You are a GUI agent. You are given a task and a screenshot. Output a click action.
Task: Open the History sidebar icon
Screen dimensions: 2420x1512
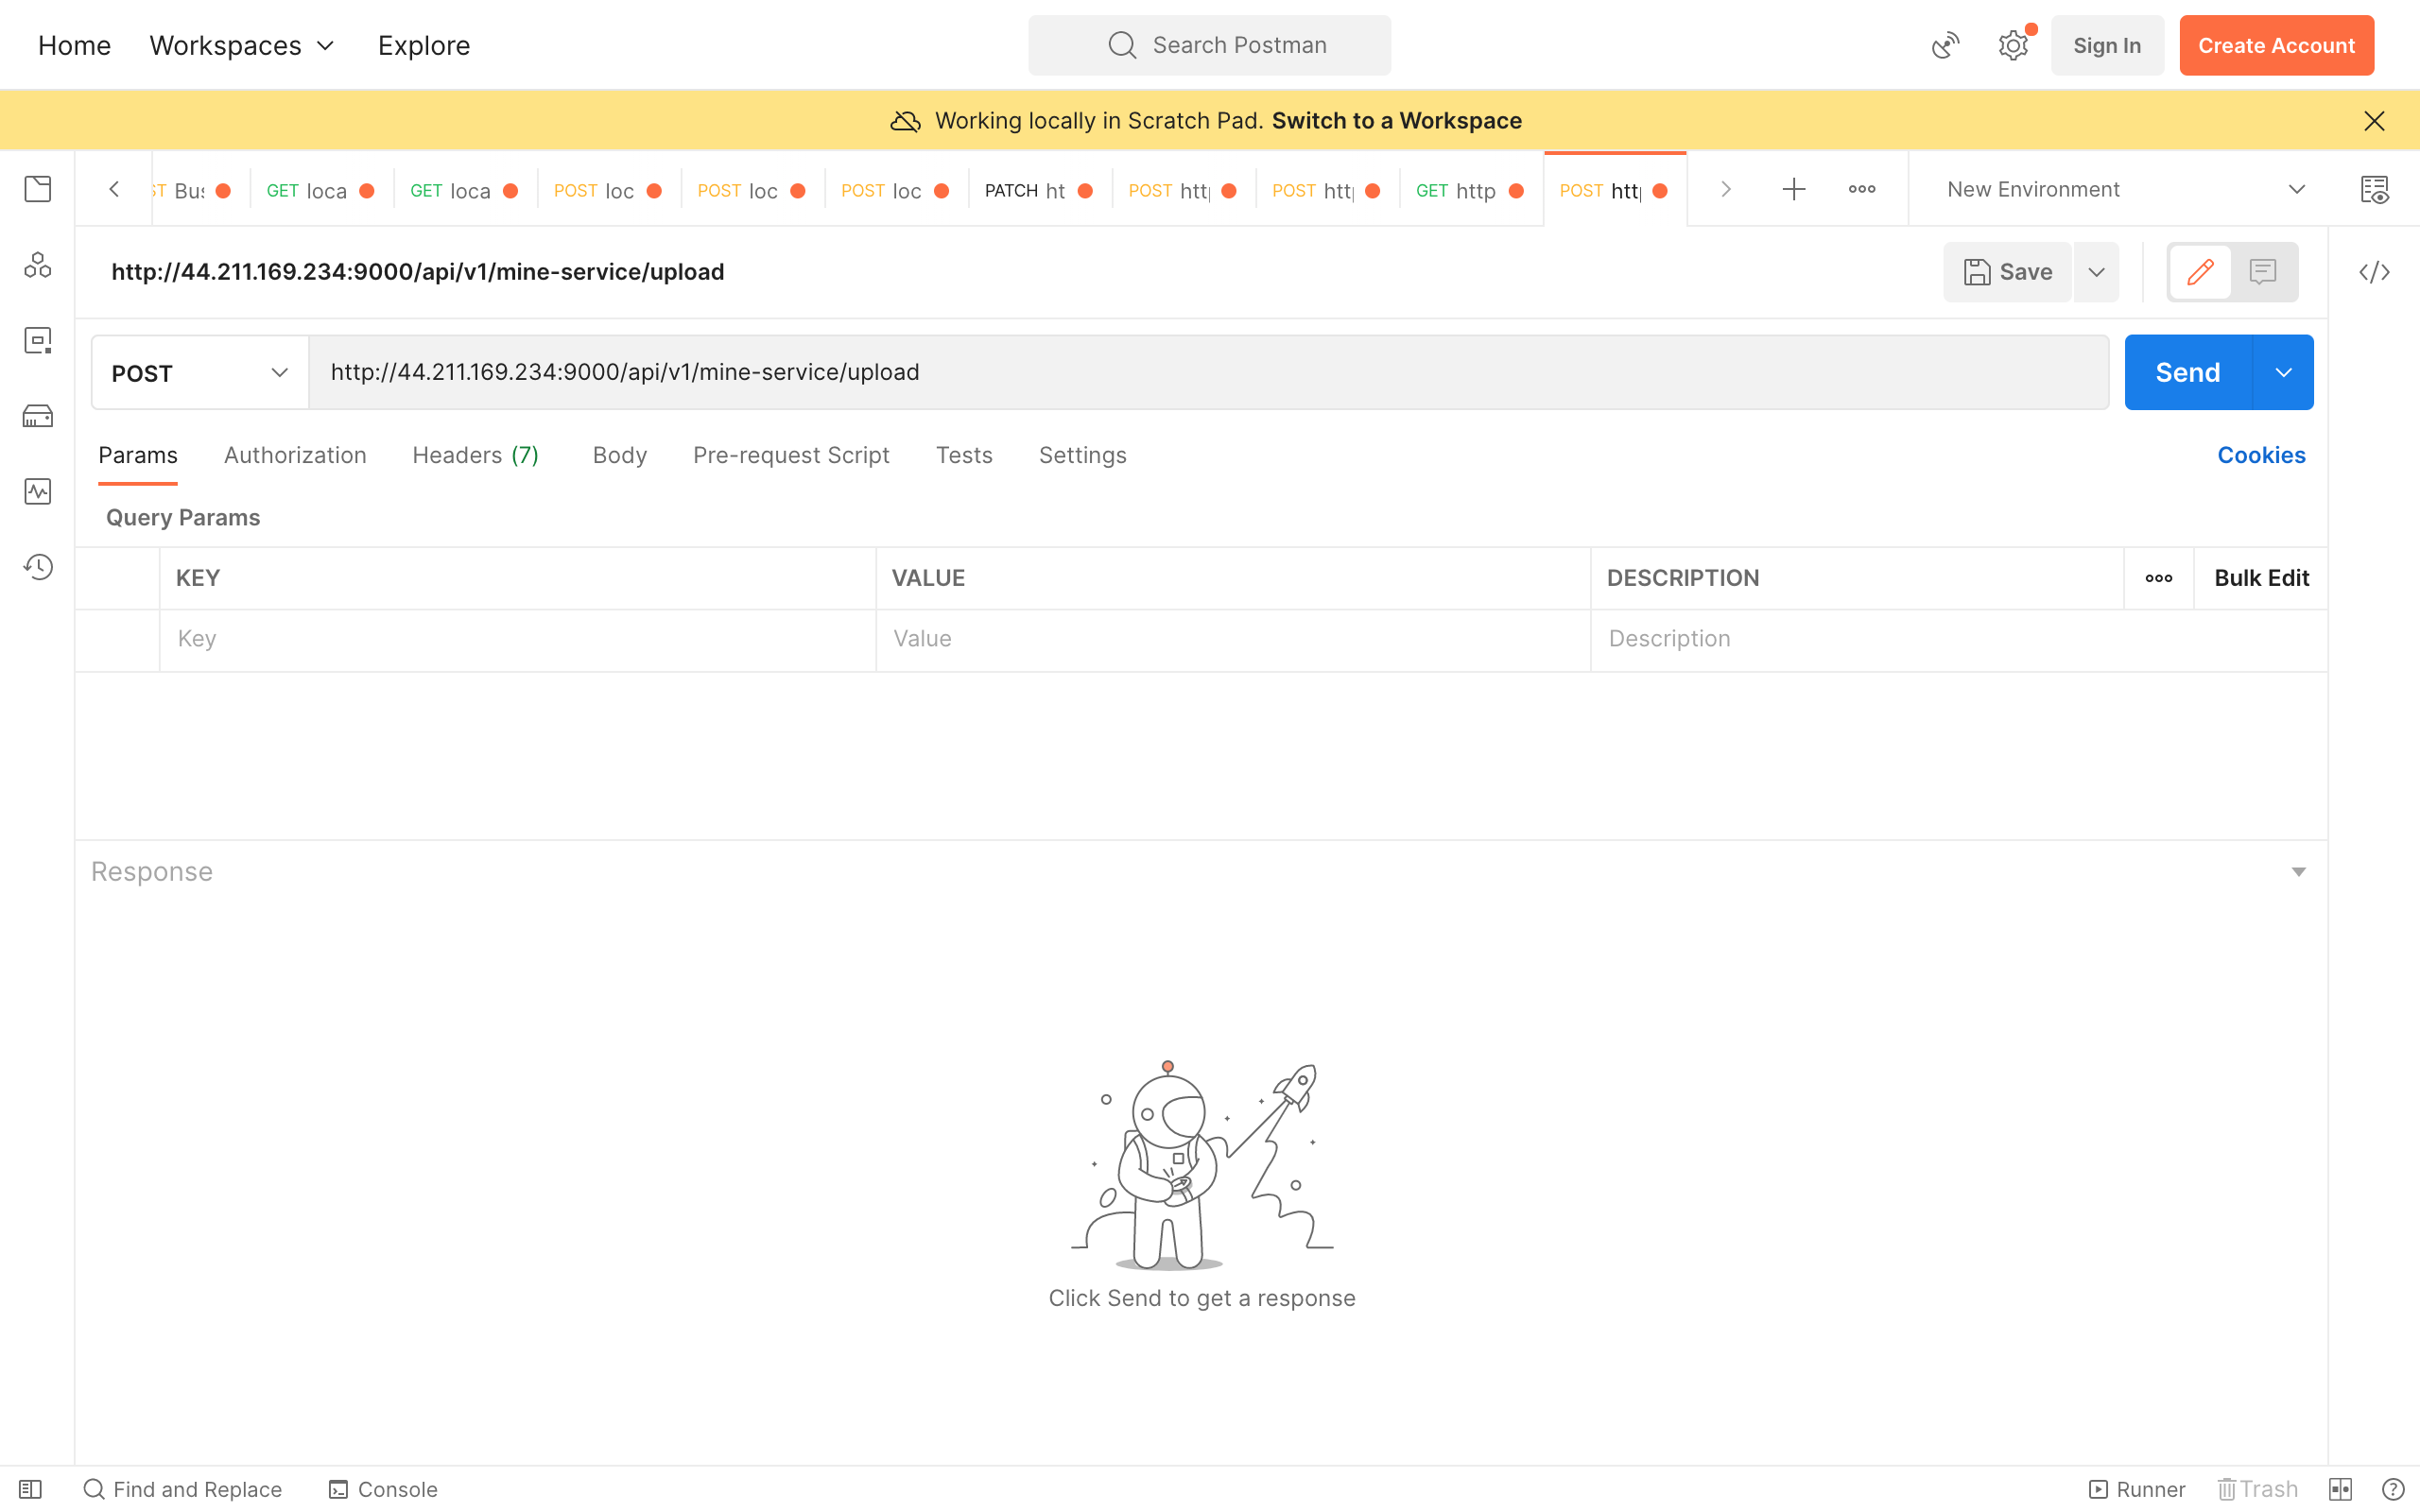(x=38, y=567)
